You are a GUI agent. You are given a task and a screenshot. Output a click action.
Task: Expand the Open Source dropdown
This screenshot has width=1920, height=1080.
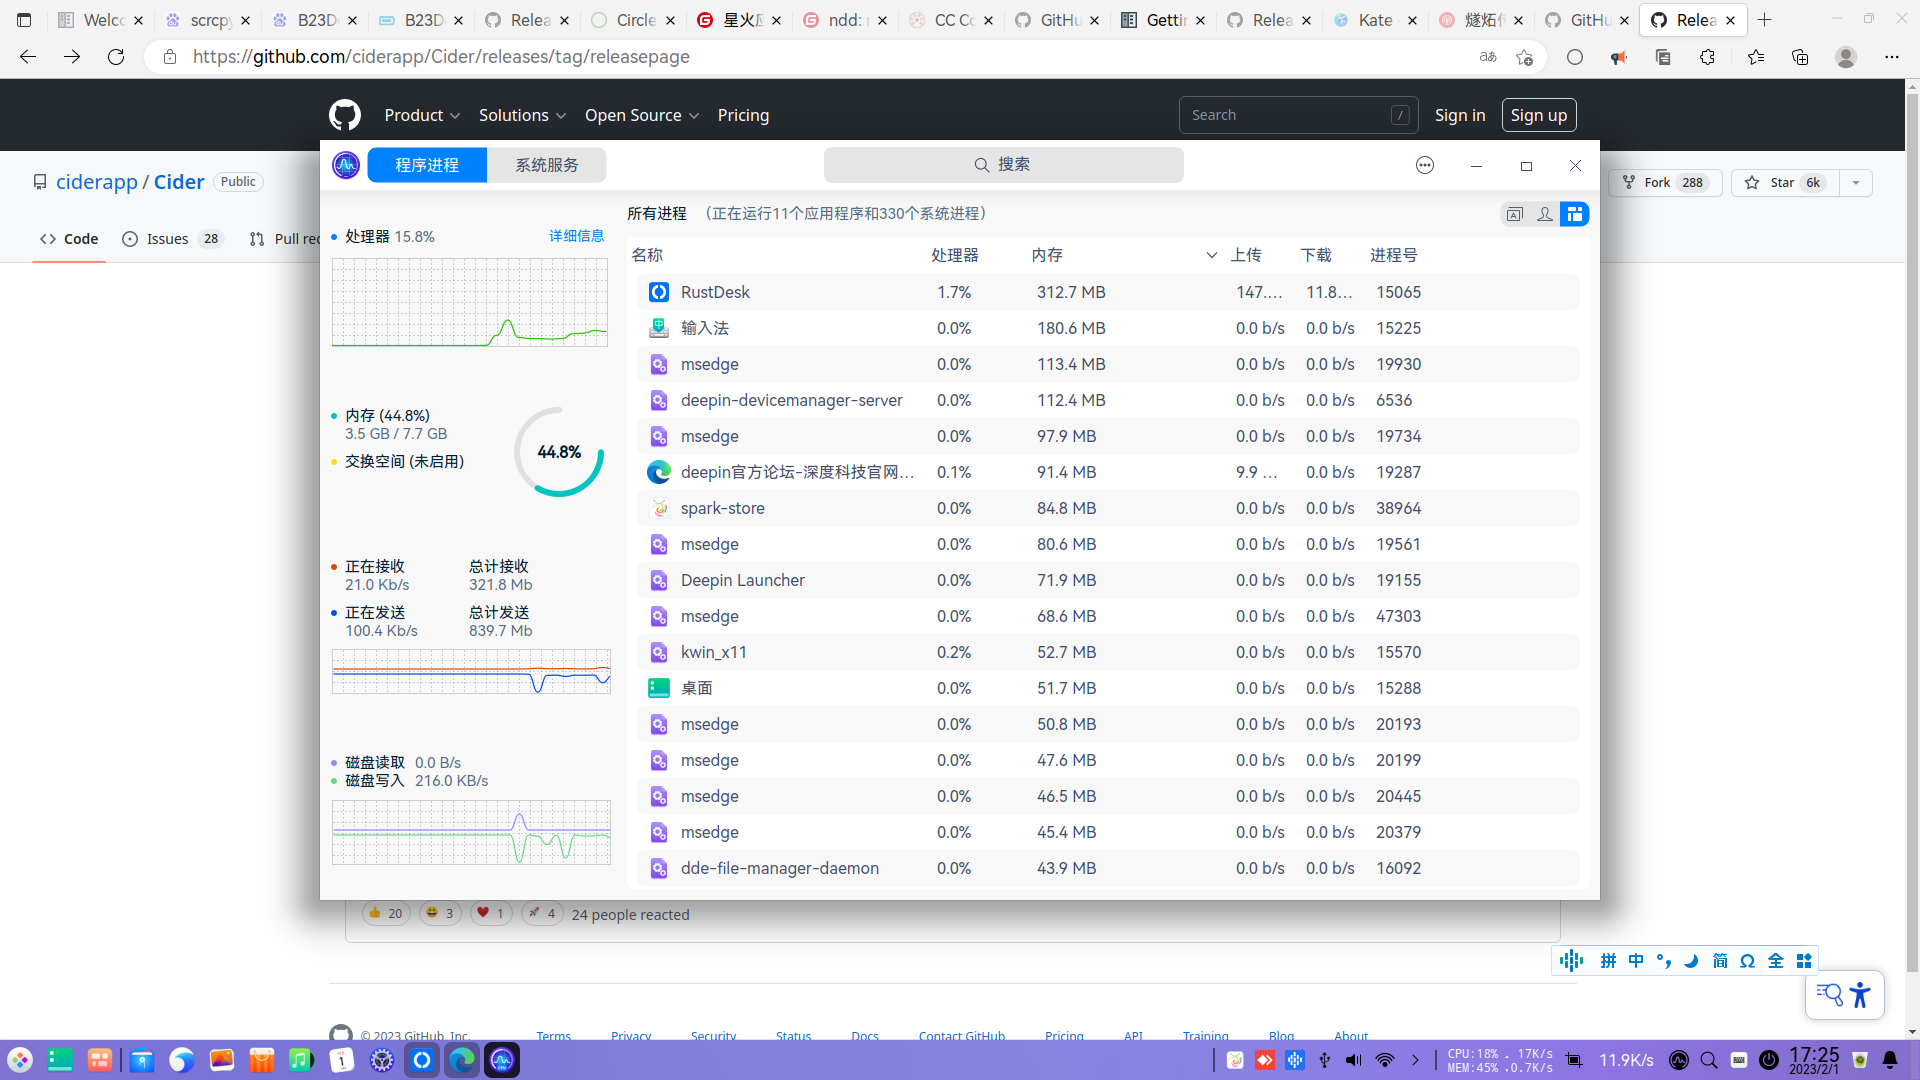click(641, 115)
